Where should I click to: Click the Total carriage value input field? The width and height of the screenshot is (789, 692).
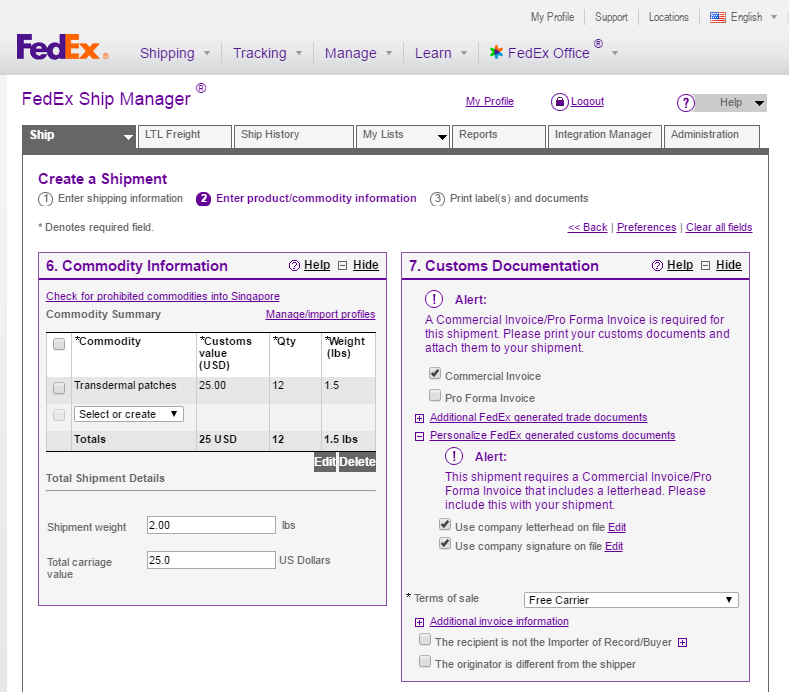[x=211, y=560]
